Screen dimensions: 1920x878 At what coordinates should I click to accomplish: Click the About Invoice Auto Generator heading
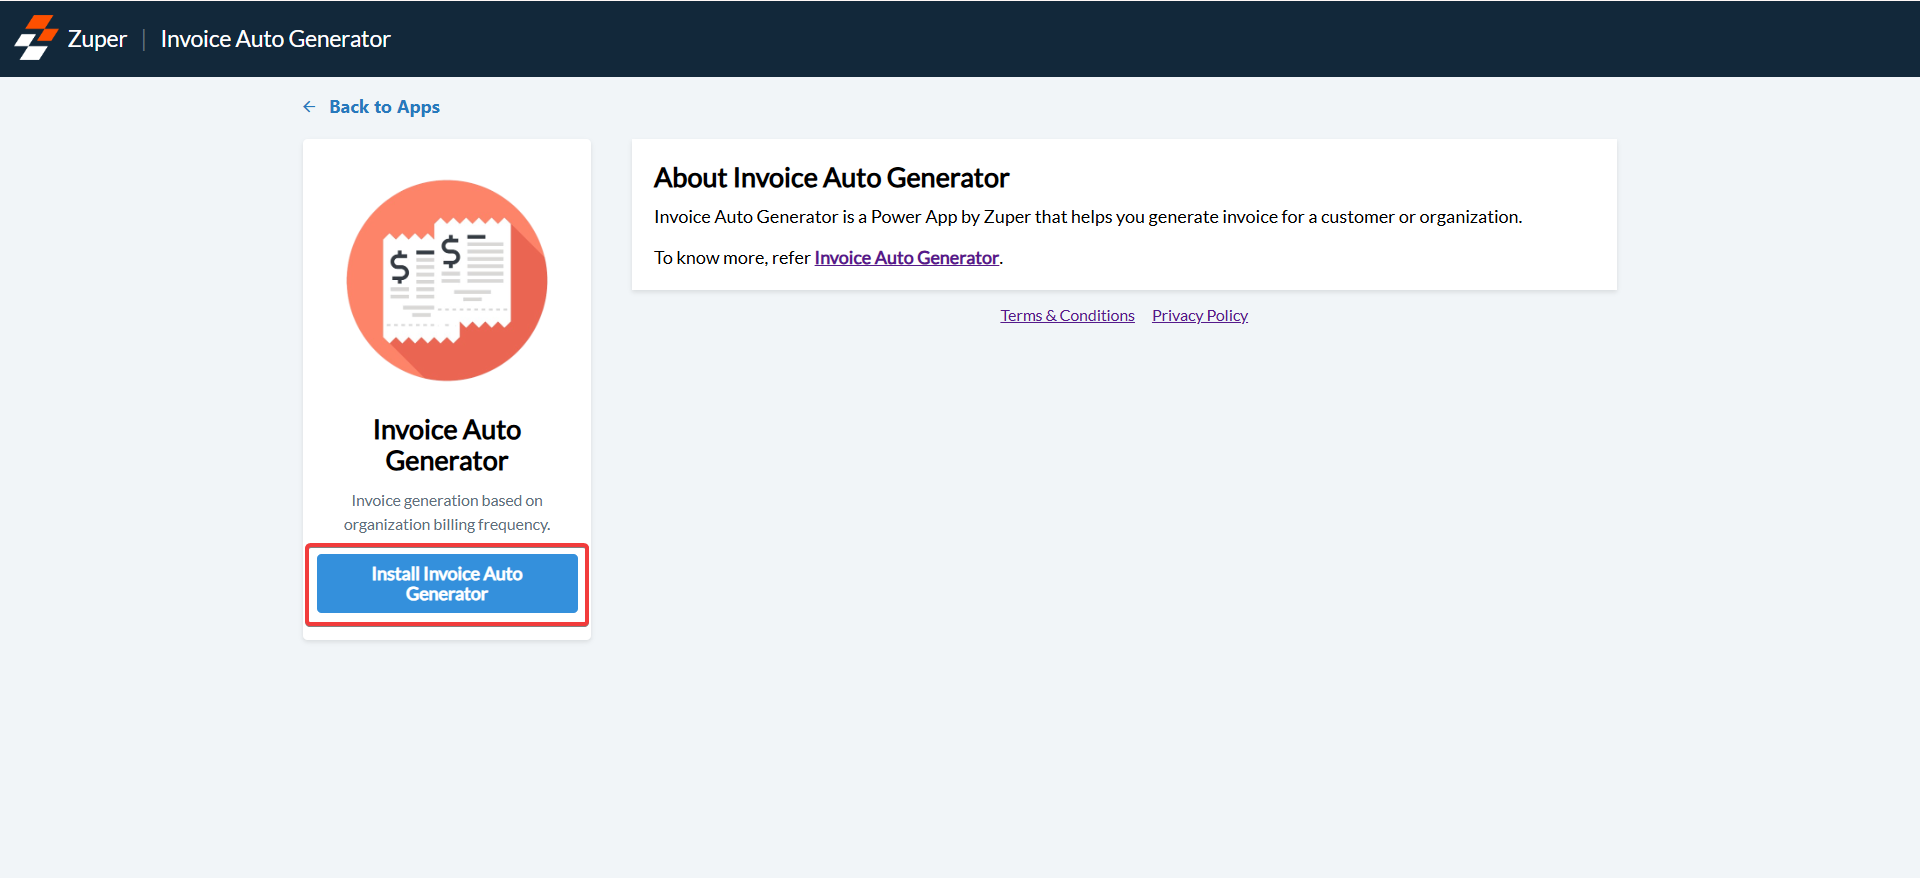pyautogui.click(x=831, y=178)
